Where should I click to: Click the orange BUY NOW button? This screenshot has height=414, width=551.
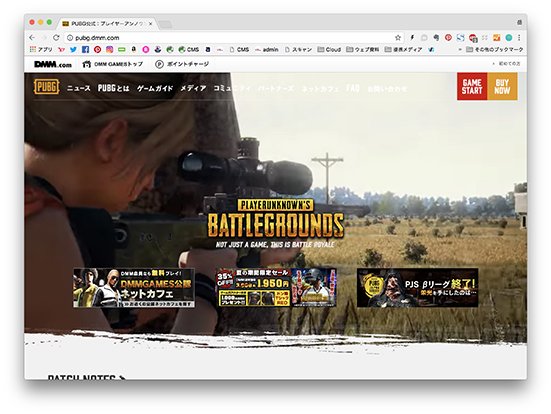click(502, 86)
